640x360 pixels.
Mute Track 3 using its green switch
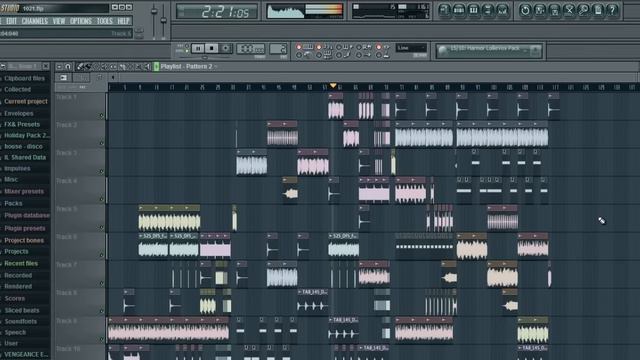point(102,171)
